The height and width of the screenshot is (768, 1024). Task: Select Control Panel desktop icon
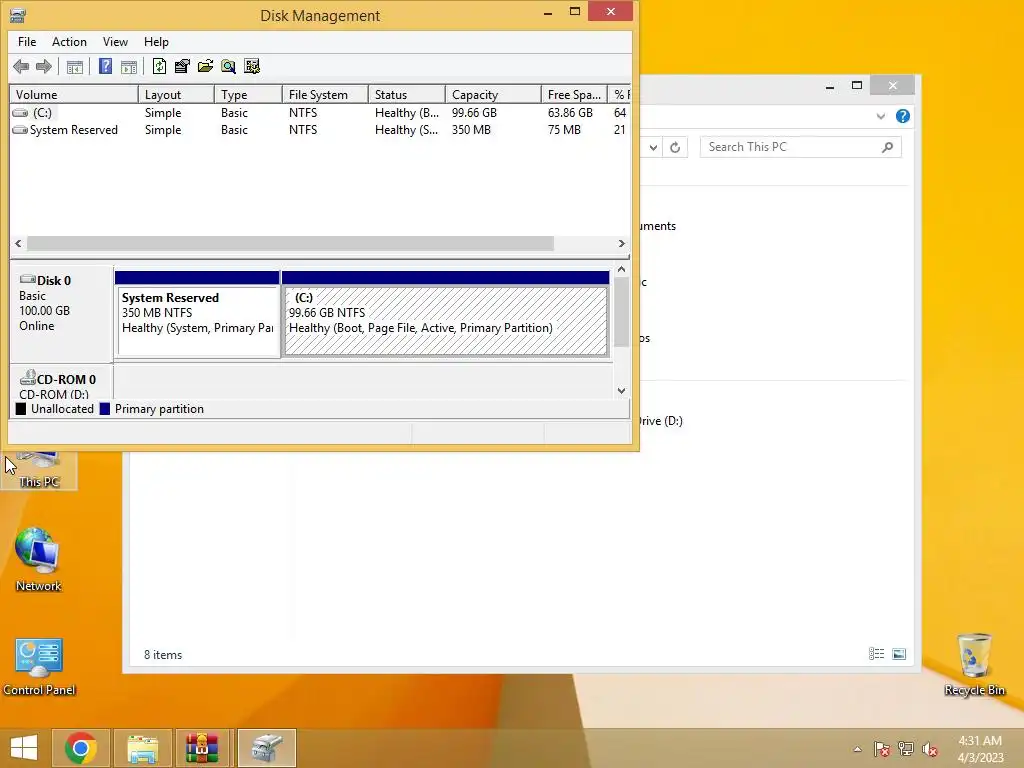click(39, 666)
